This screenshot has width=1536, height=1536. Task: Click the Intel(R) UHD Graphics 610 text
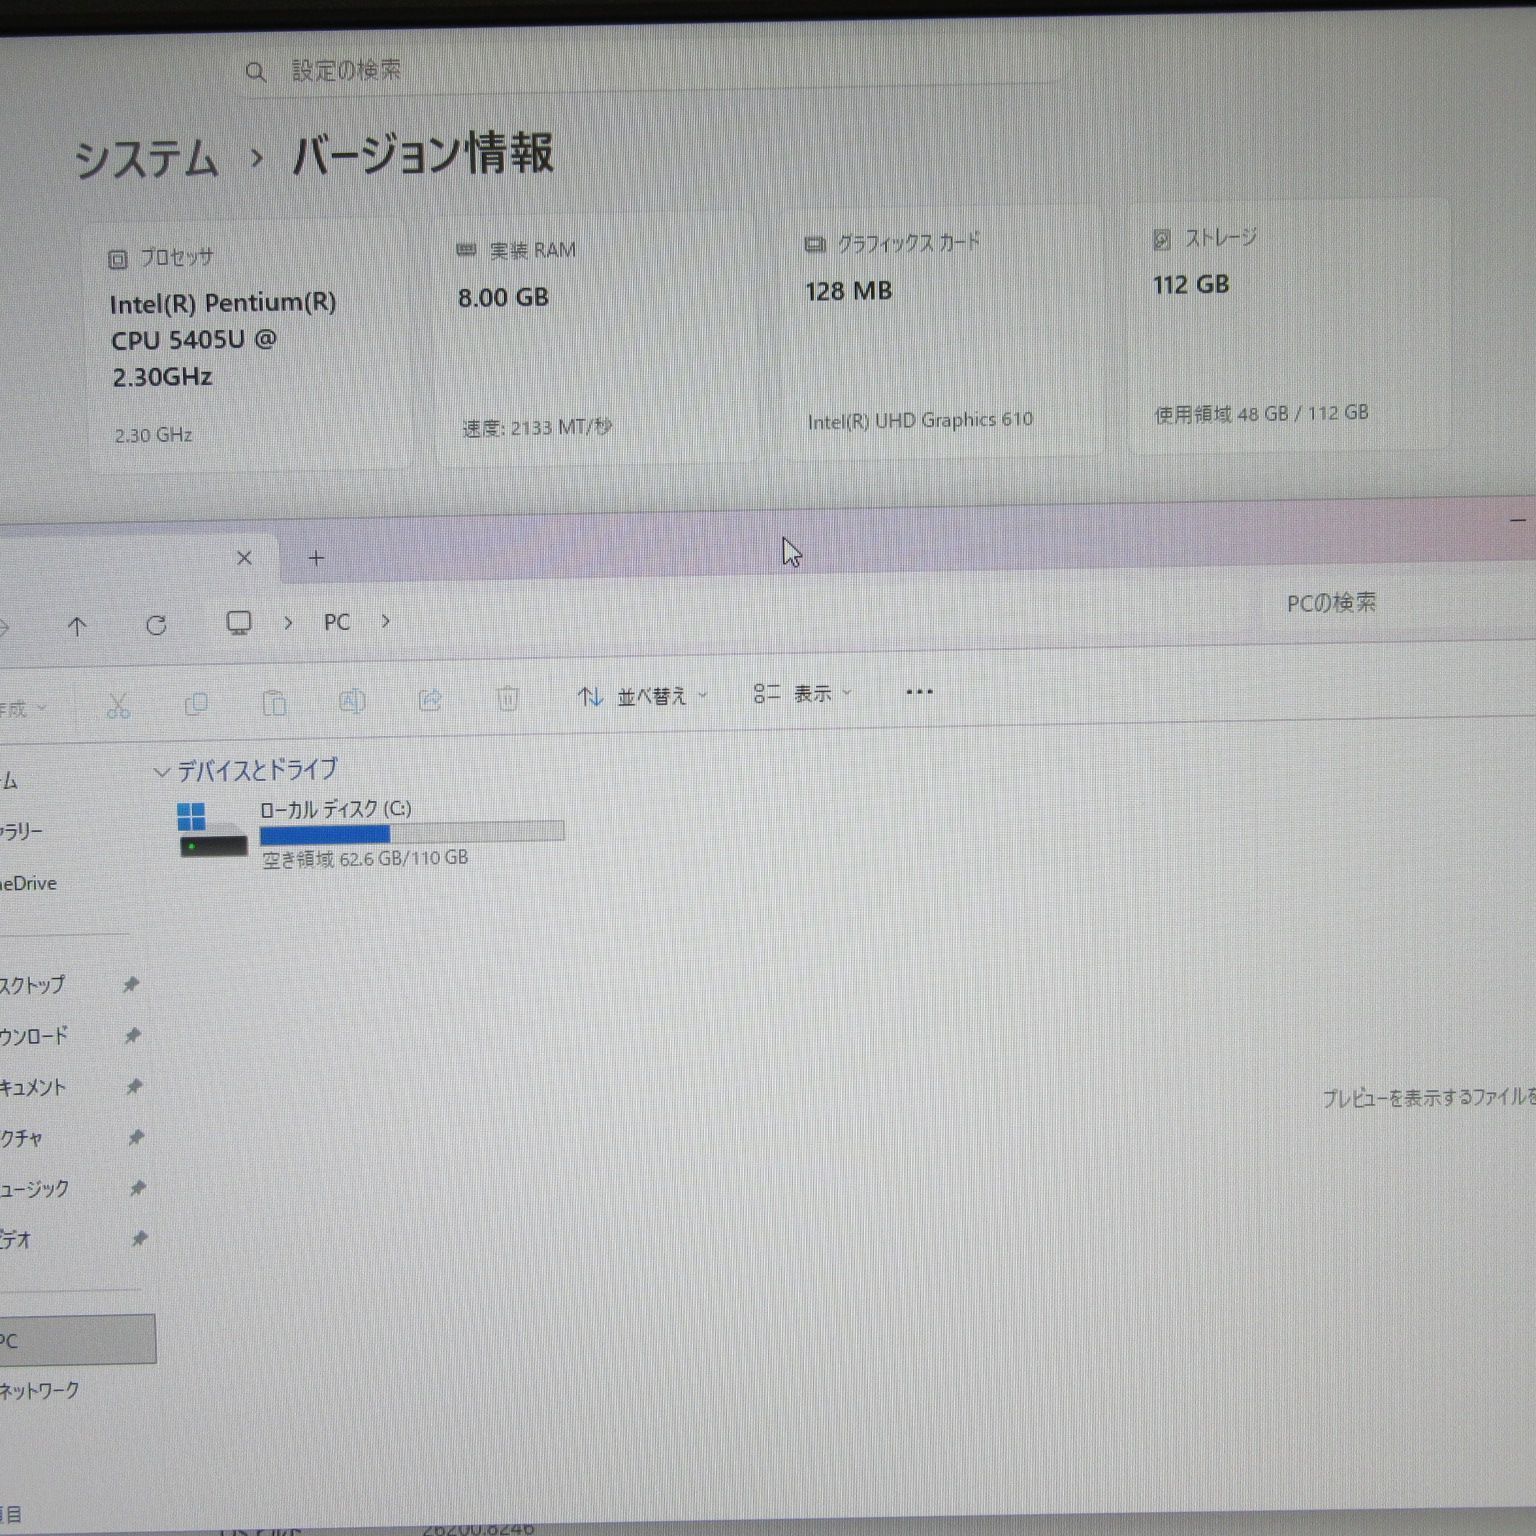point(920,421)
